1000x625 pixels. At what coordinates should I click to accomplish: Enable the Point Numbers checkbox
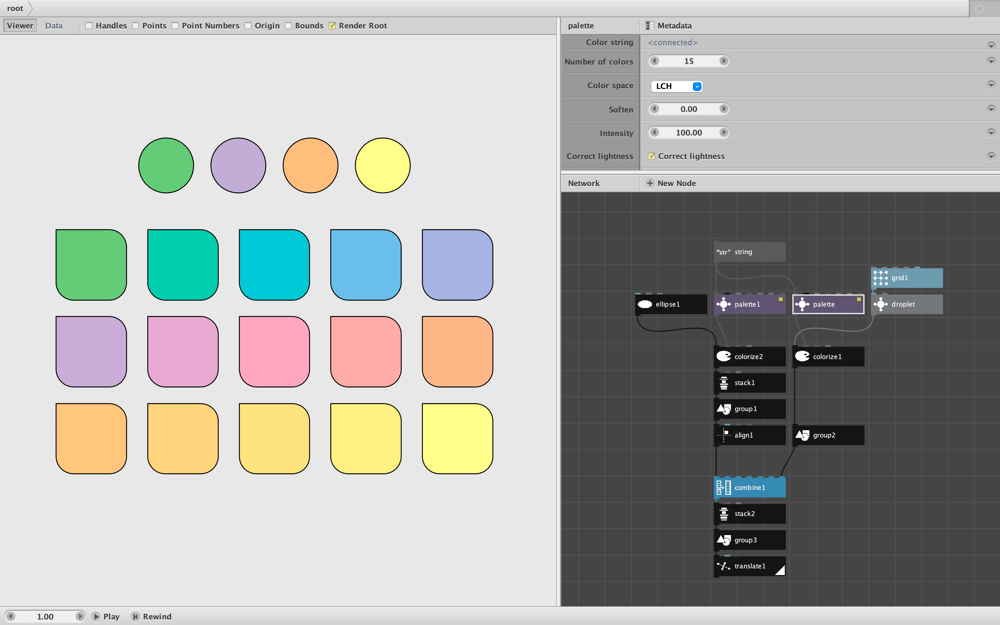pyautogui.click(x=175, y=26)
